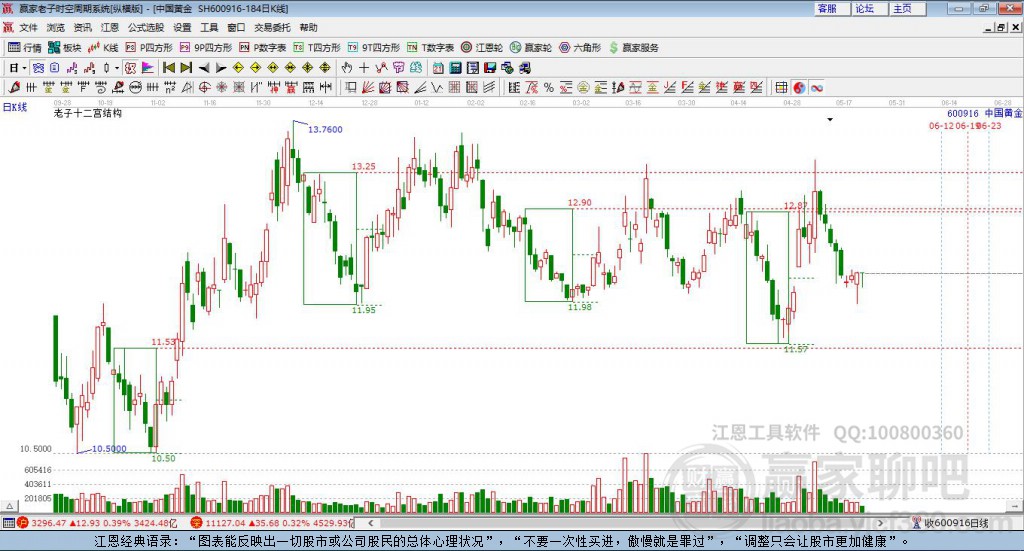1024x551 pixels.
Task: Open the 赢家轮 wheel tool
Action: pyautogui.click(x=531, y=48)
